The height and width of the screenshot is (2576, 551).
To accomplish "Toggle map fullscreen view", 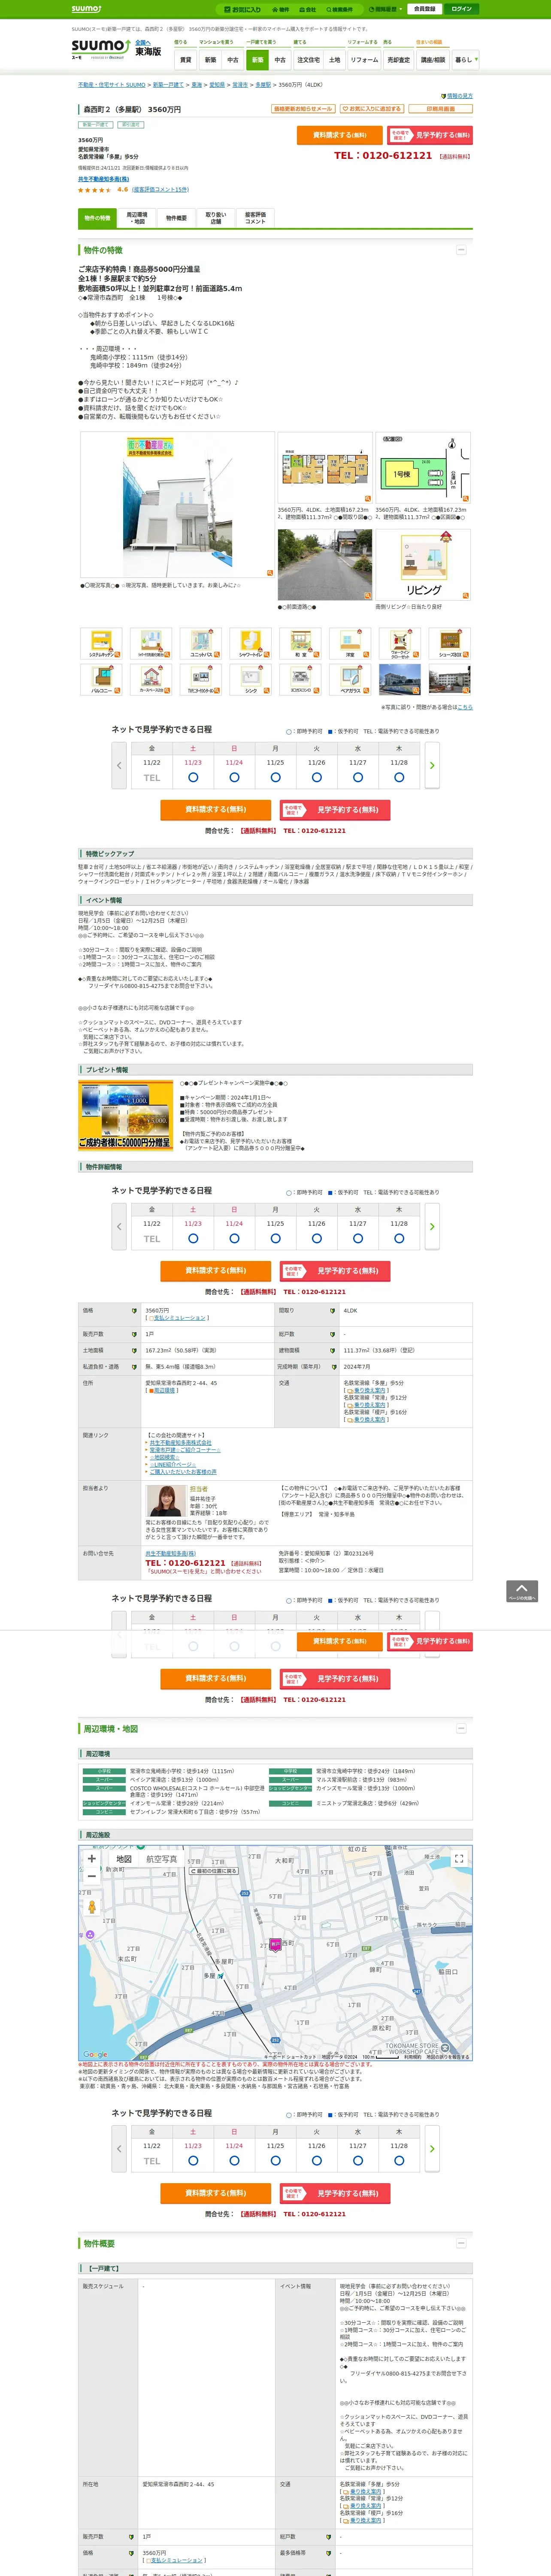I will coord(459,1858).
